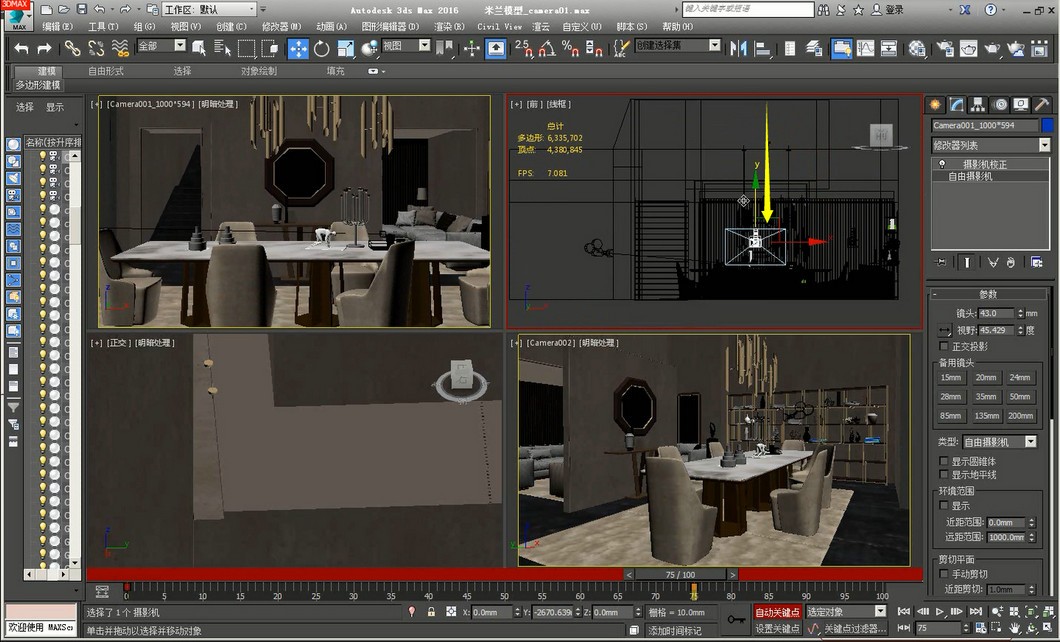Click the camera object color swatch
1060x642 pixels.
1046,126
